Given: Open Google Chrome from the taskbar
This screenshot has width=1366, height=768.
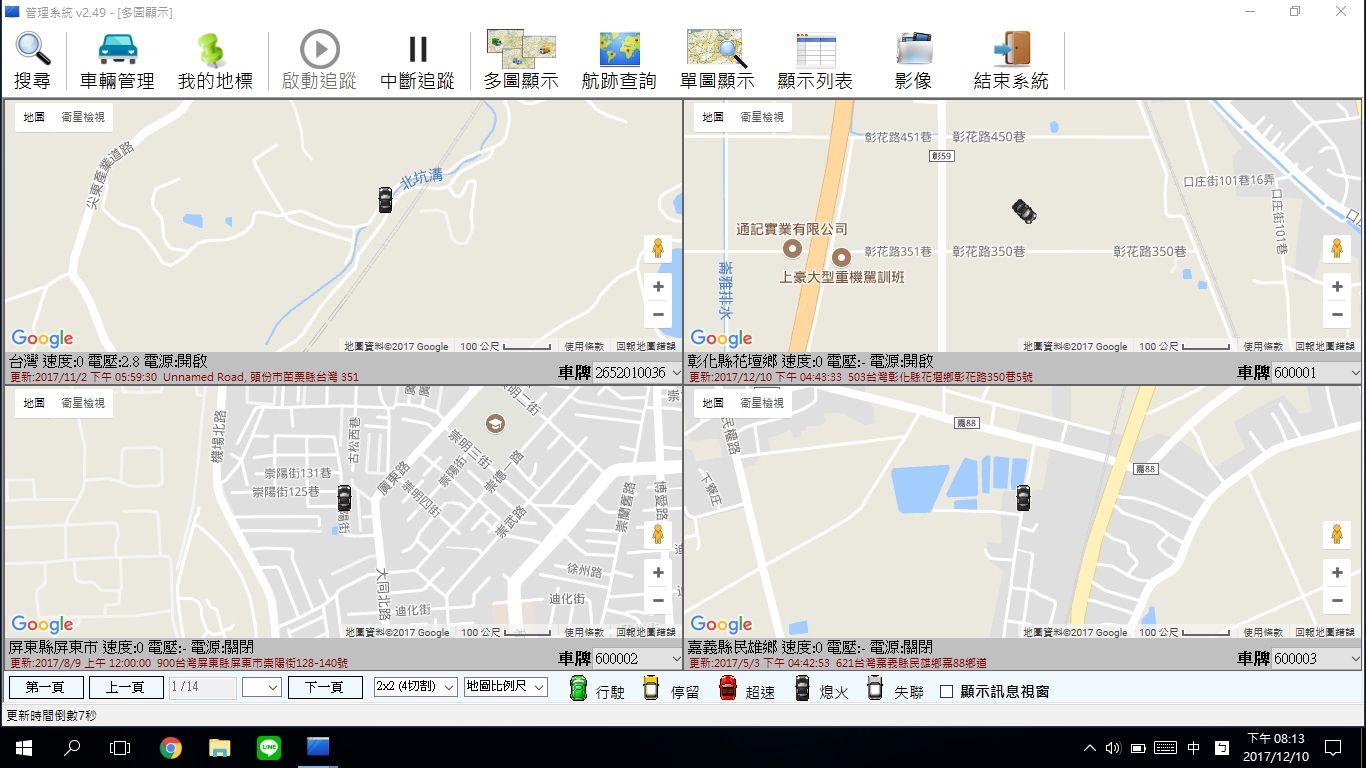Looking at the screenshot, I should click(x=171, y=747).
